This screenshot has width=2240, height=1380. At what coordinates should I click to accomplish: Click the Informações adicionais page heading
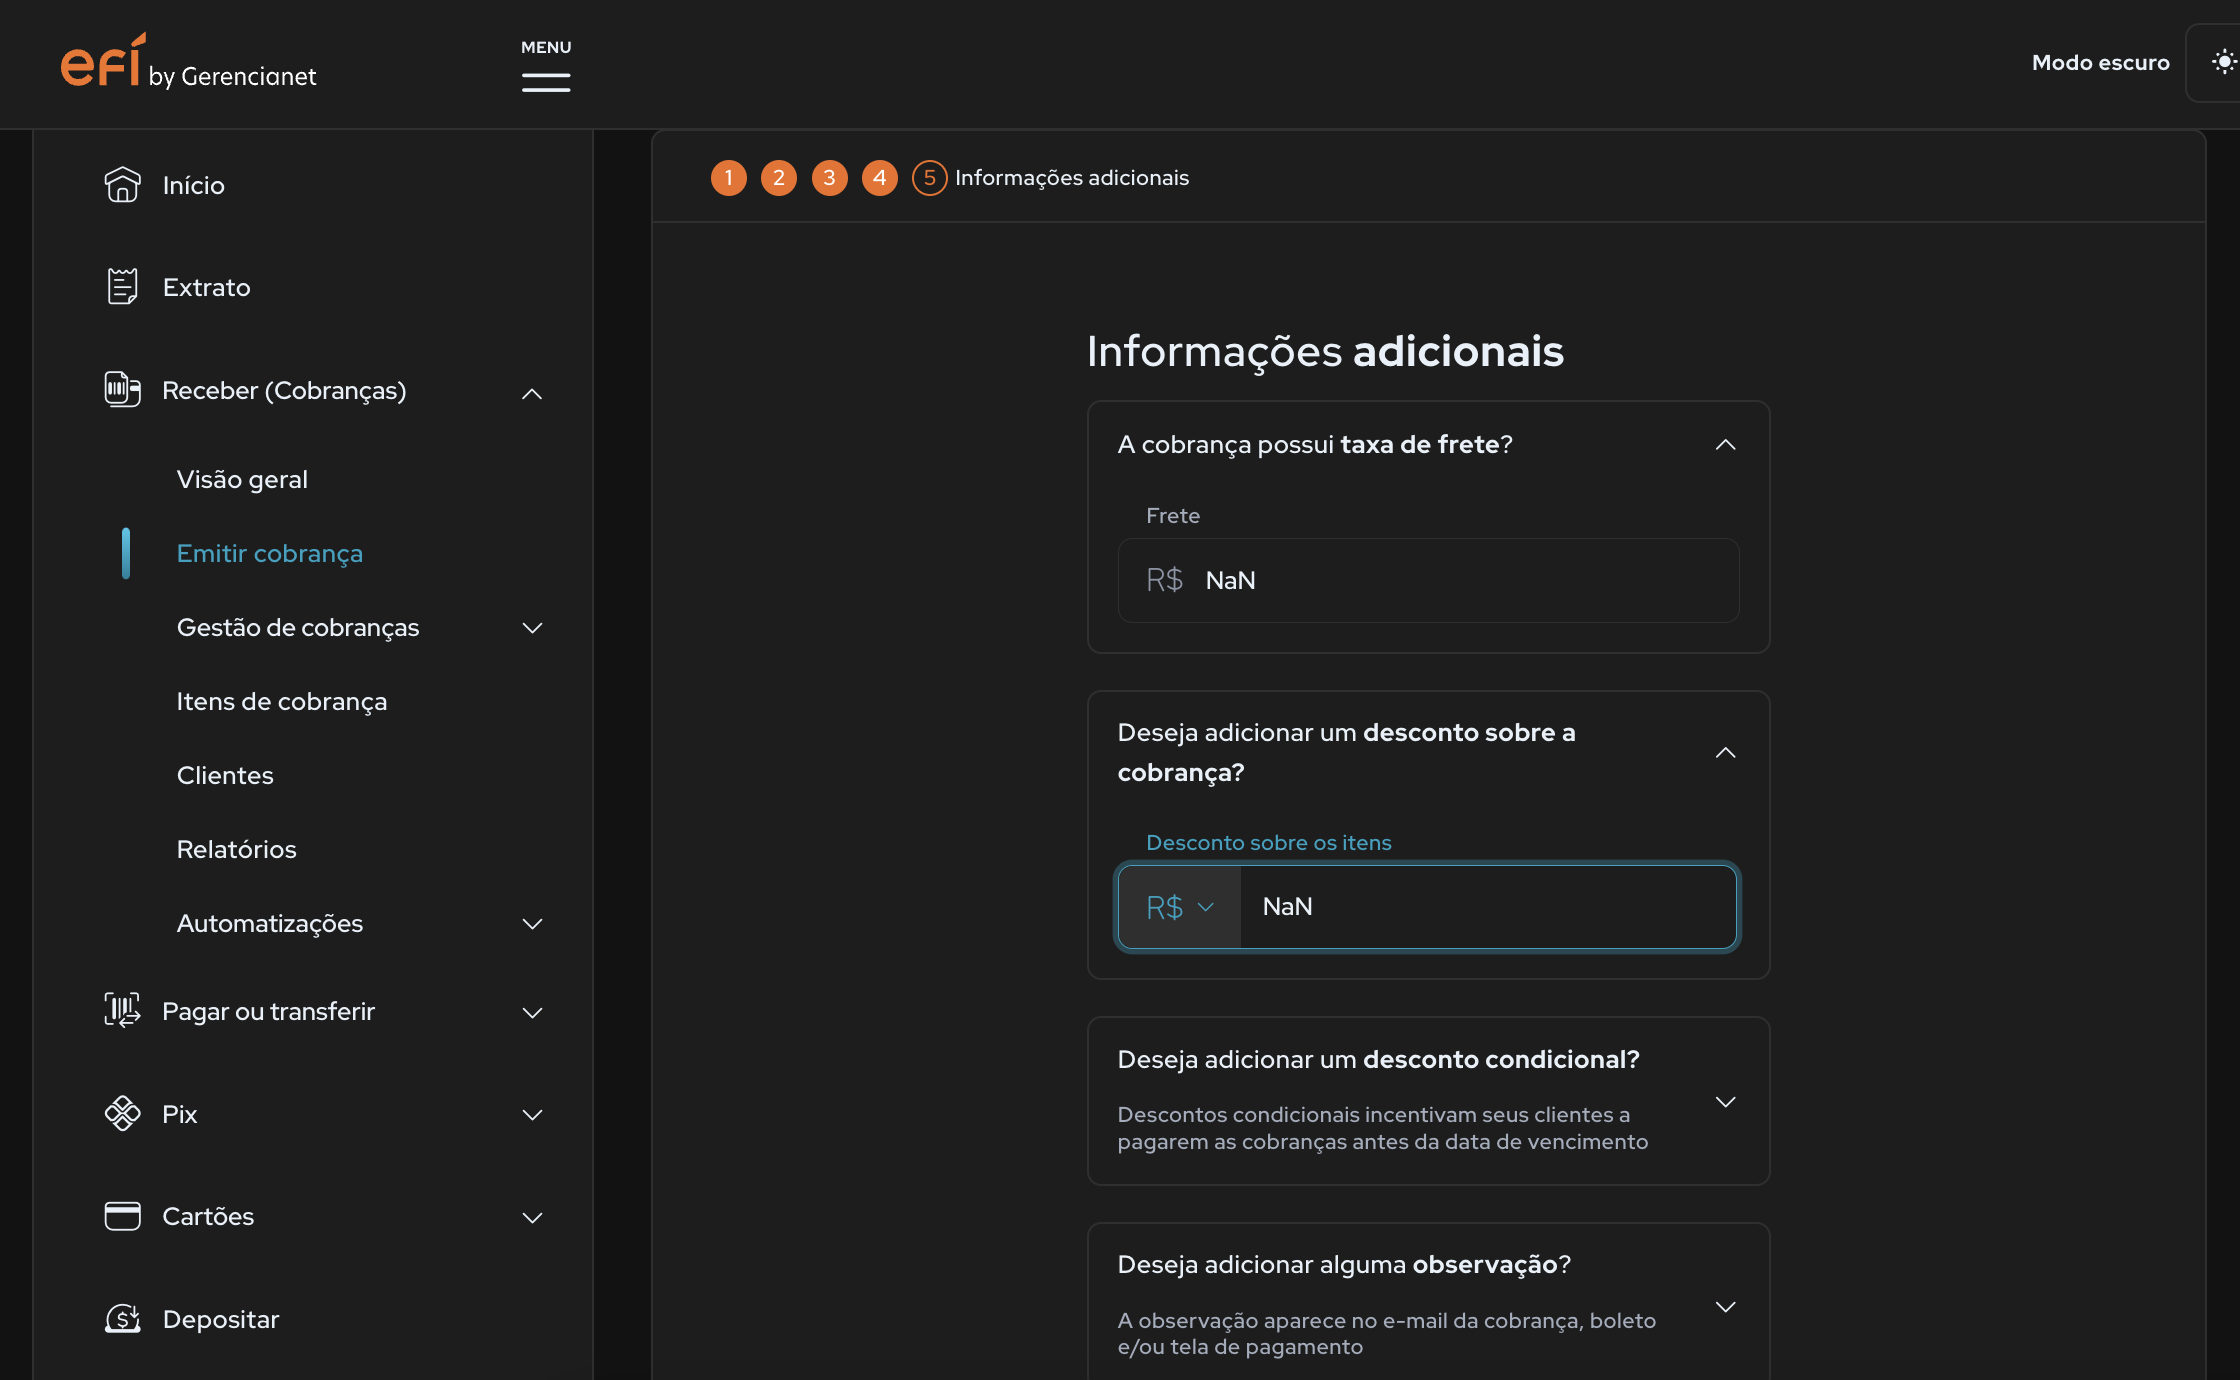[1325, 352]
